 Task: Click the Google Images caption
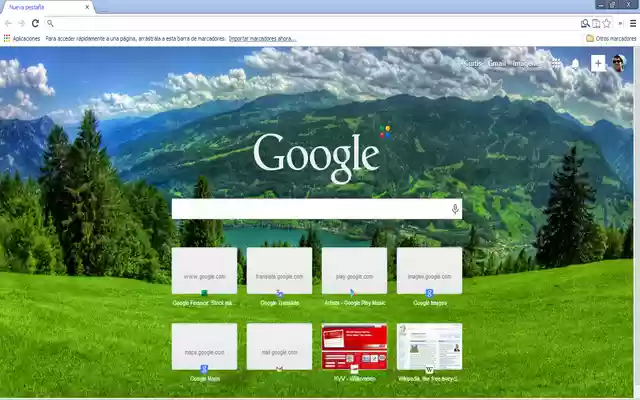point(430,303)
